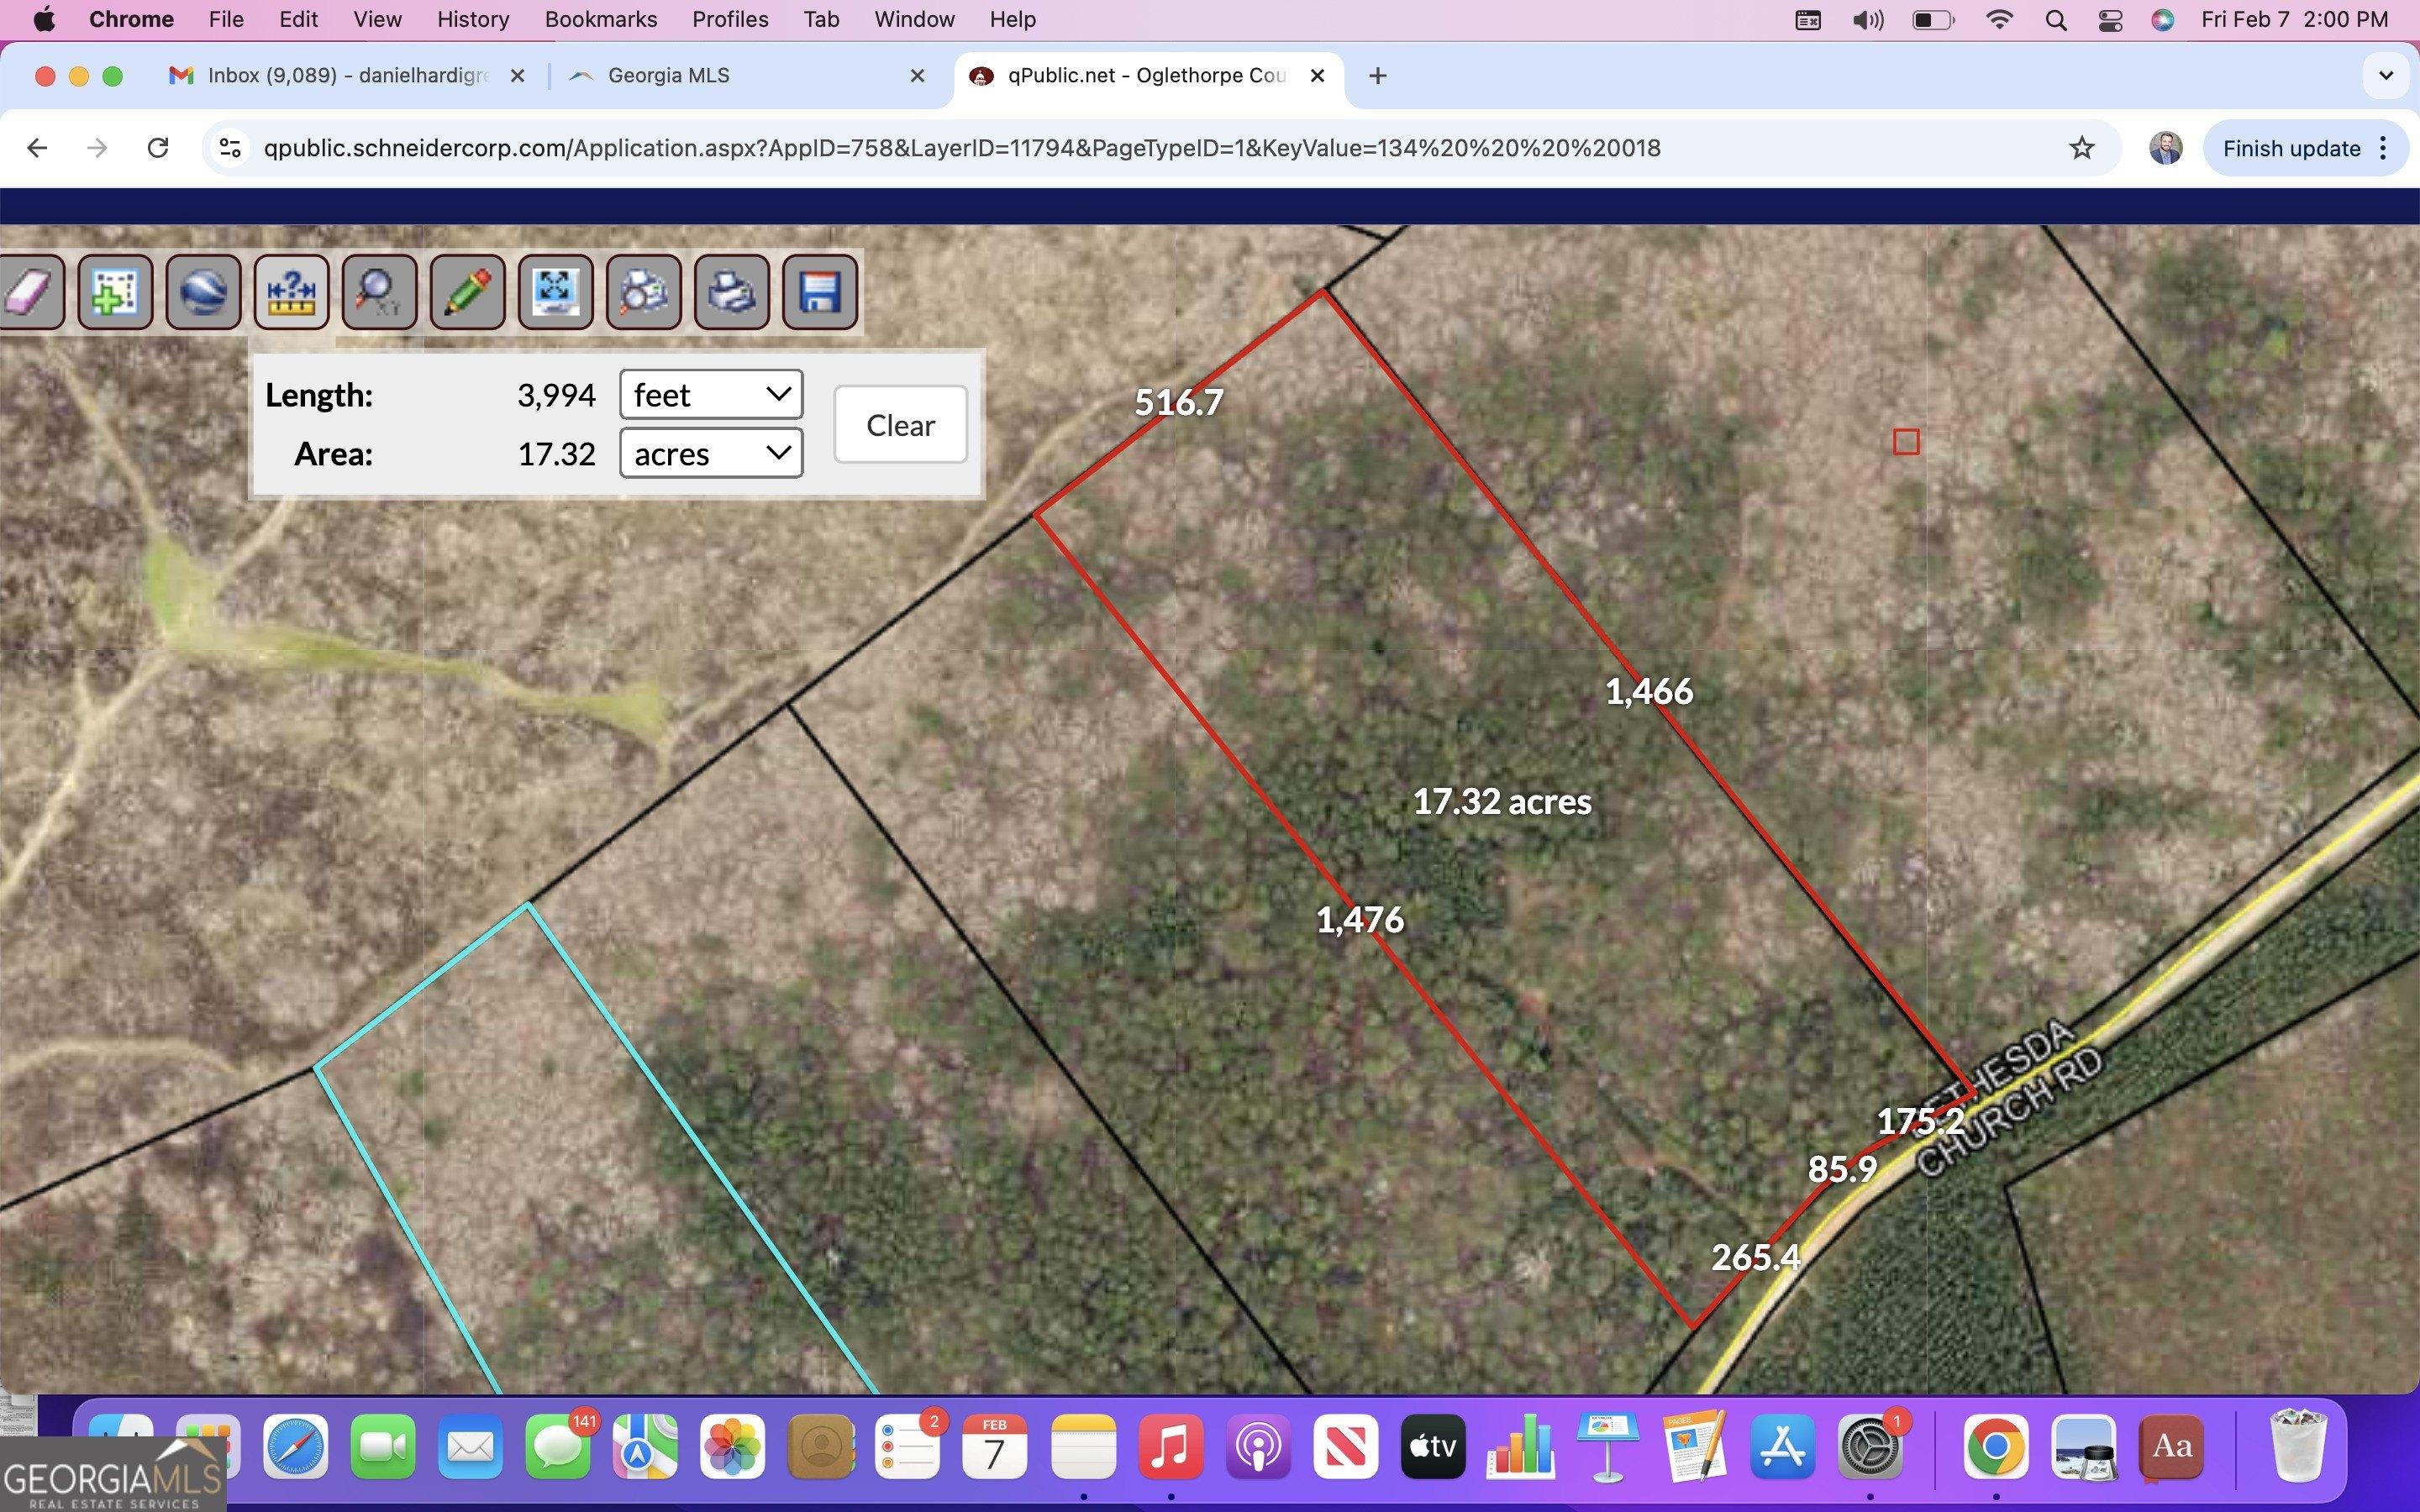Clear the current measurement

click(900, 425)
